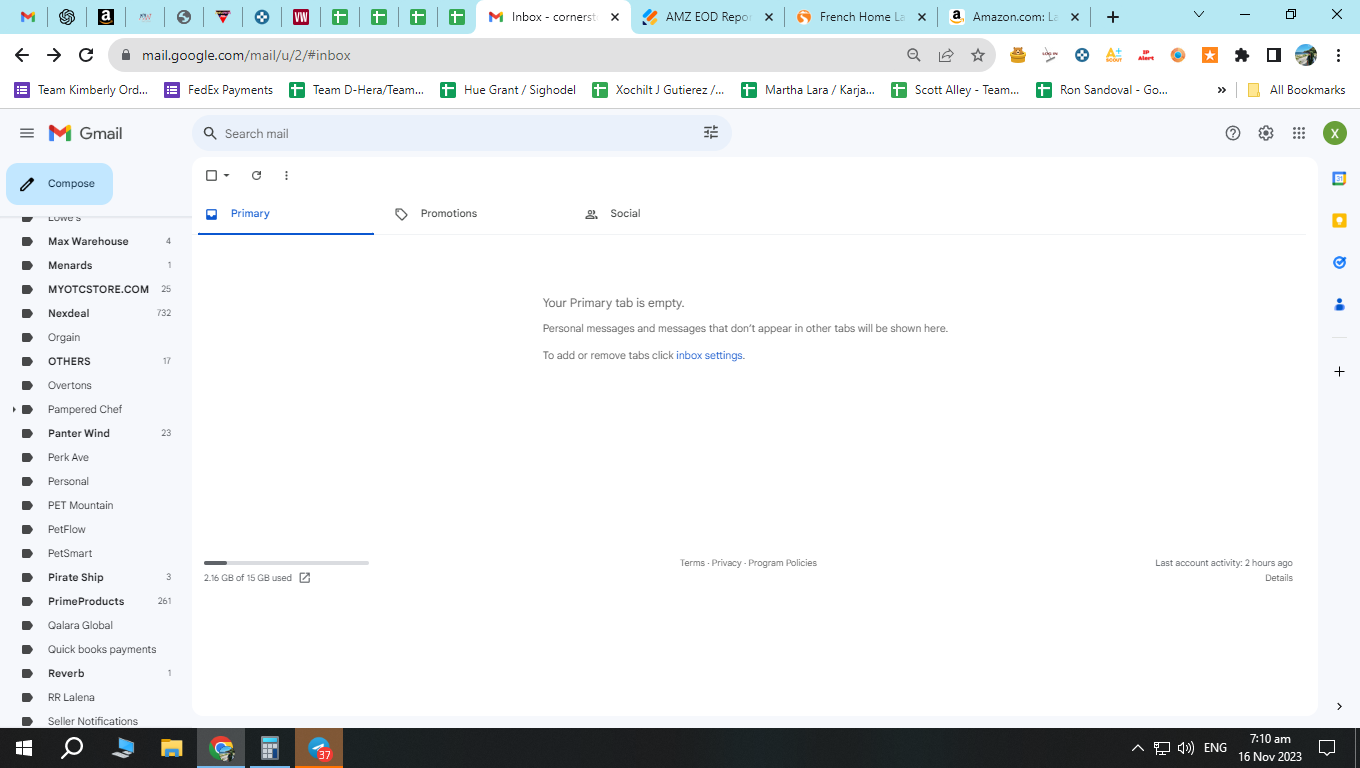Viewport: 1360px width, 768px height.
Task: Switch to AMZ EOD Report tab
Action: click(708, 17)
